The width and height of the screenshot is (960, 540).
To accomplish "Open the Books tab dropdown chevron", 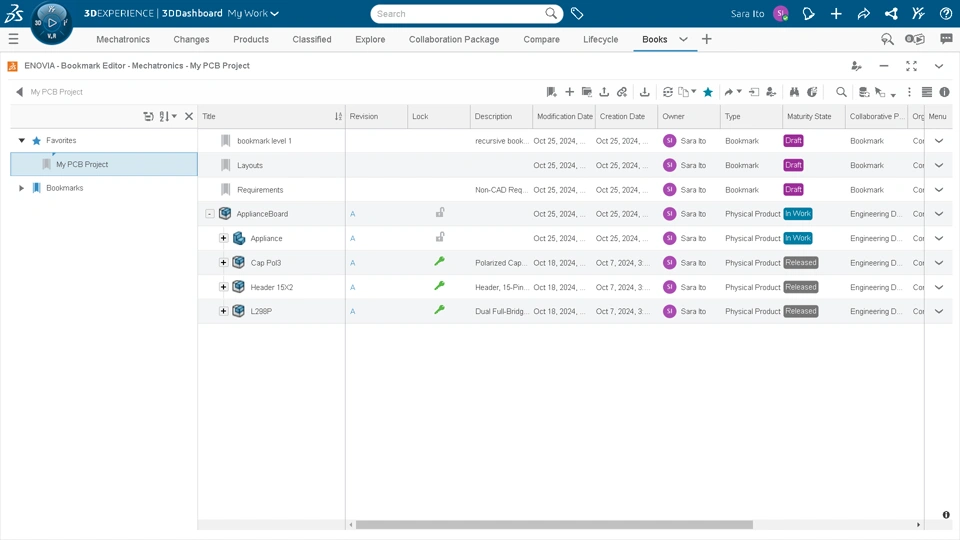I will pyautogui.click(x=683, y=39).
